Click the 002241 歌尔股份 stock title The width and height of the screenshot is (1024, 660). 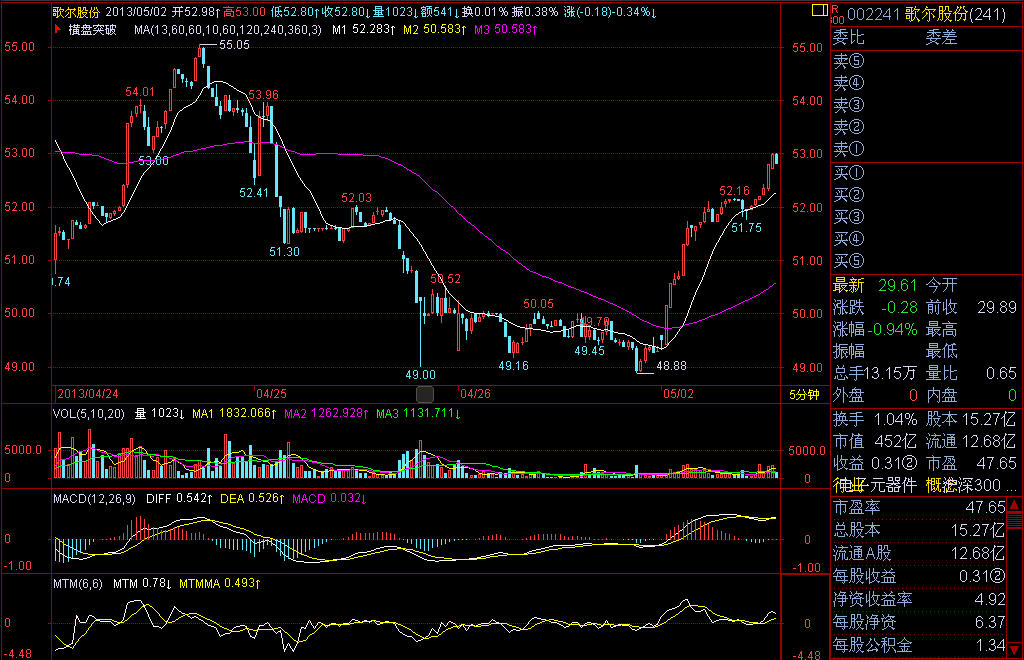coord(926,13)
